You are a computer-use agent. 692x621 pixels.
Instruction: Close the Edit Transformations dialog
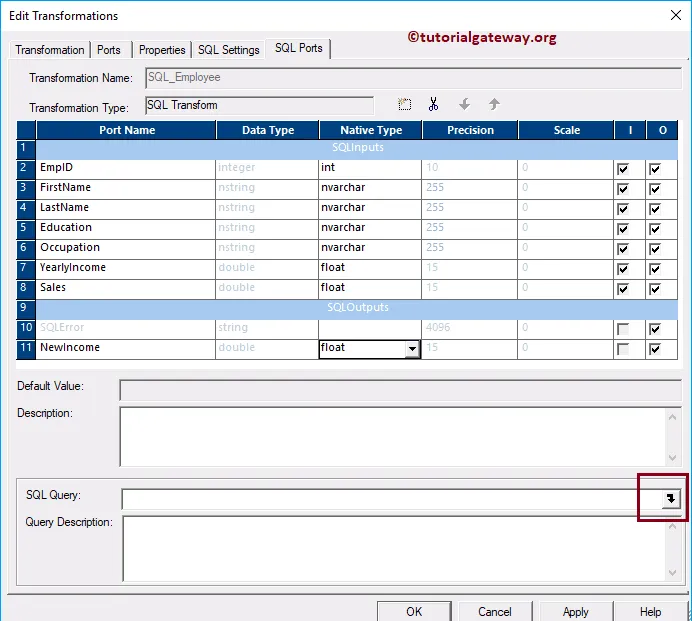[675, 15]
